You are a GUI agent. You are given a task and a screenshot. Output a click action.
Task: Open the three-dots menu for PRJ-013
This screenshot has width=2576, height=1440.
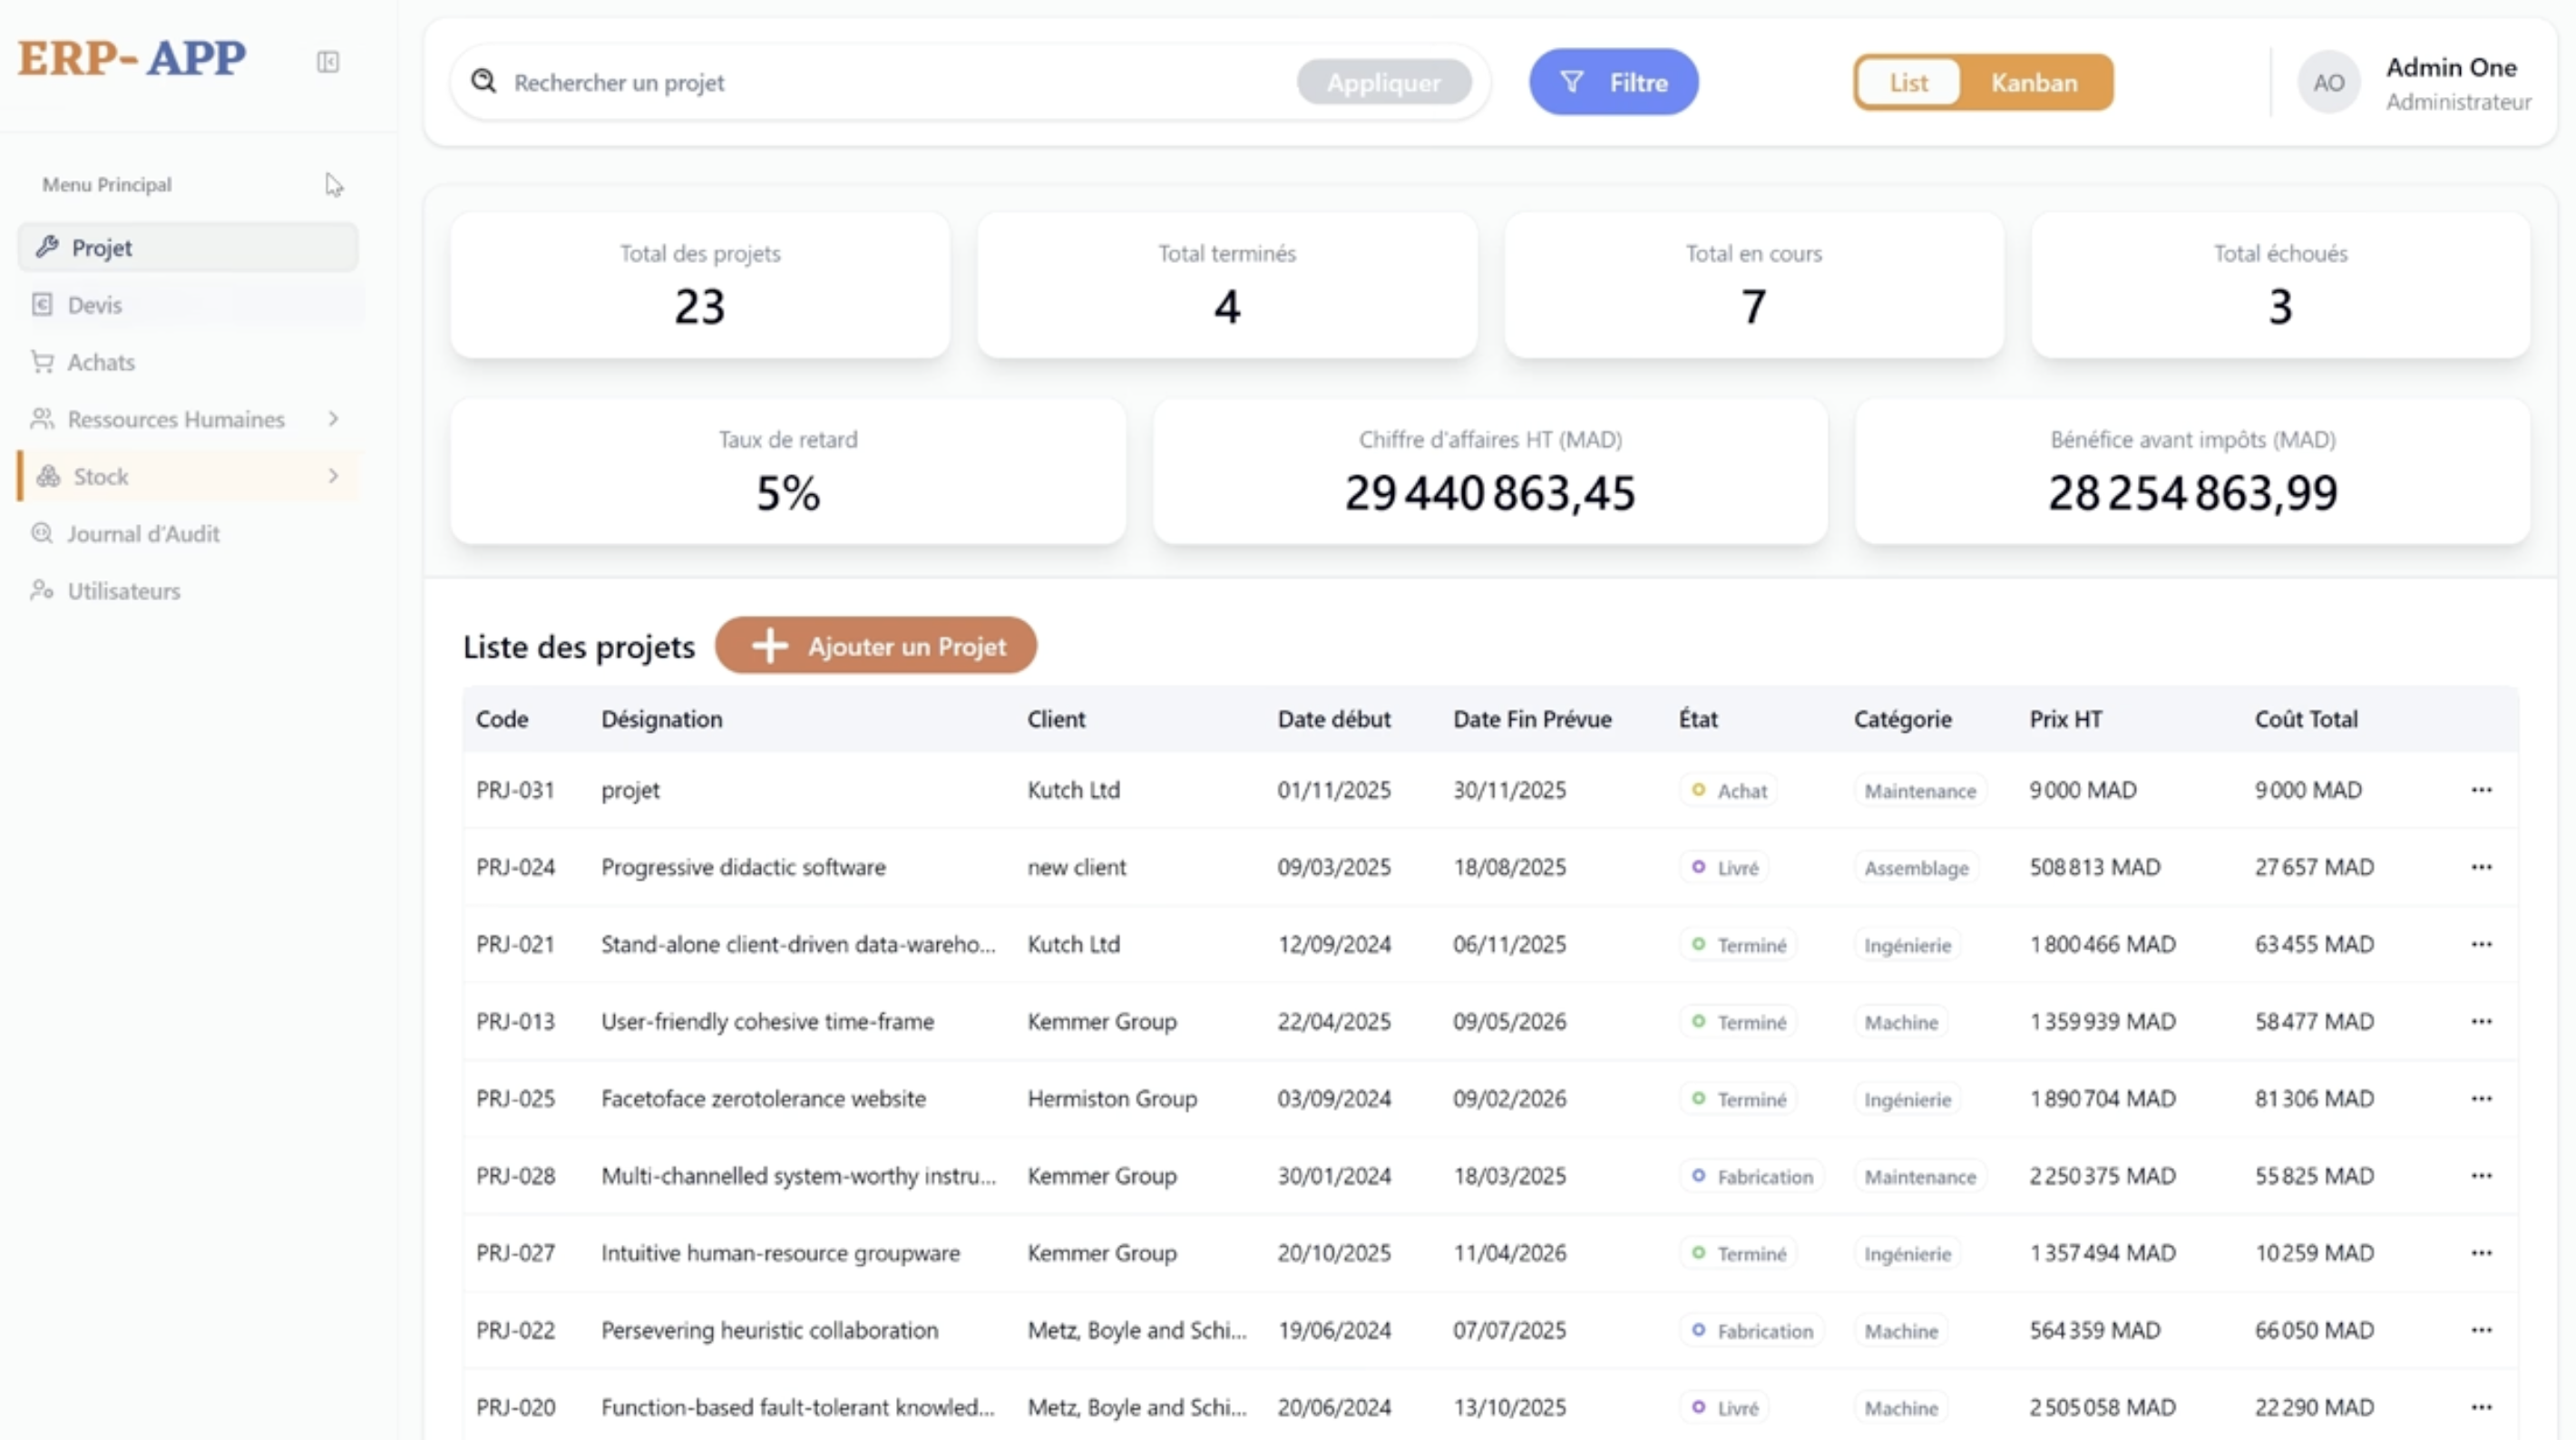point(2481,1022)
